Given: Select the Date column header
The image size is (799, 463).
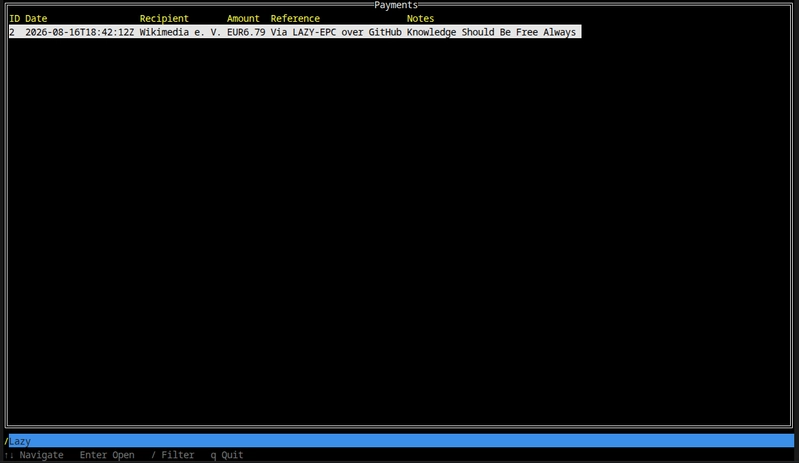Looking at the screenshot, I should [x=36, y=18].
